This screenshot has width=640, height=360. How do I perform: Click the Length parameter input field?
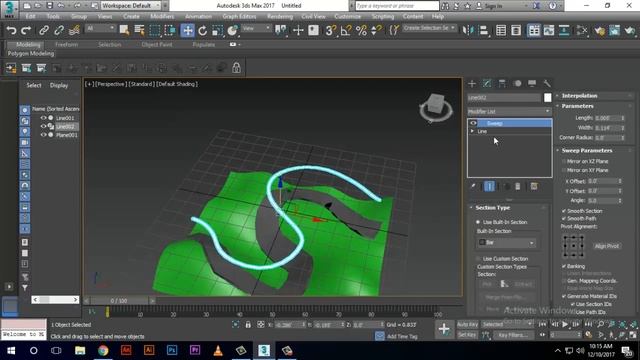pyautogui.click(x=607, y=118)
